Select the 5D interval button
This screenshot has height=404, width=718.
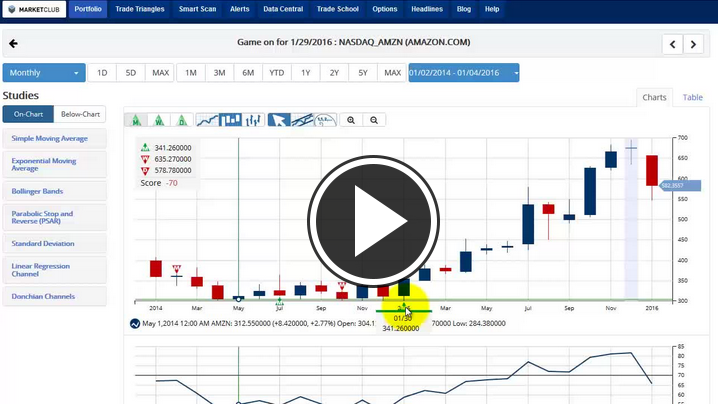131,73
